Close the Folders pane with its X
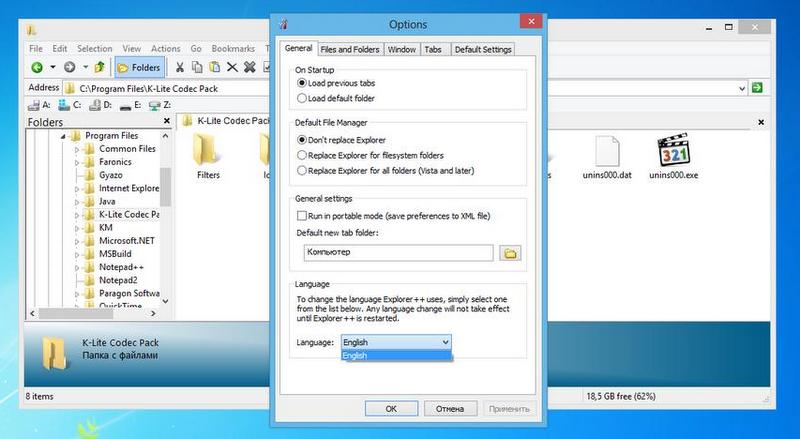 (x=166, y=121)
